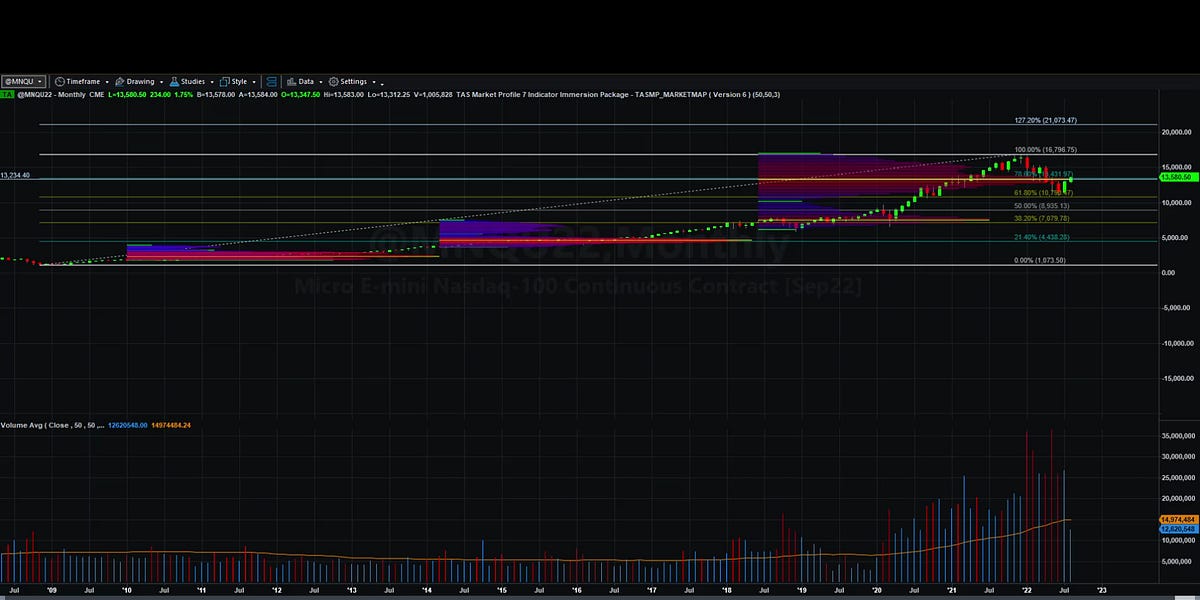Viewport: 1200px width, 600px height.
Task: Click the green TA study badge
Action: 6,93
